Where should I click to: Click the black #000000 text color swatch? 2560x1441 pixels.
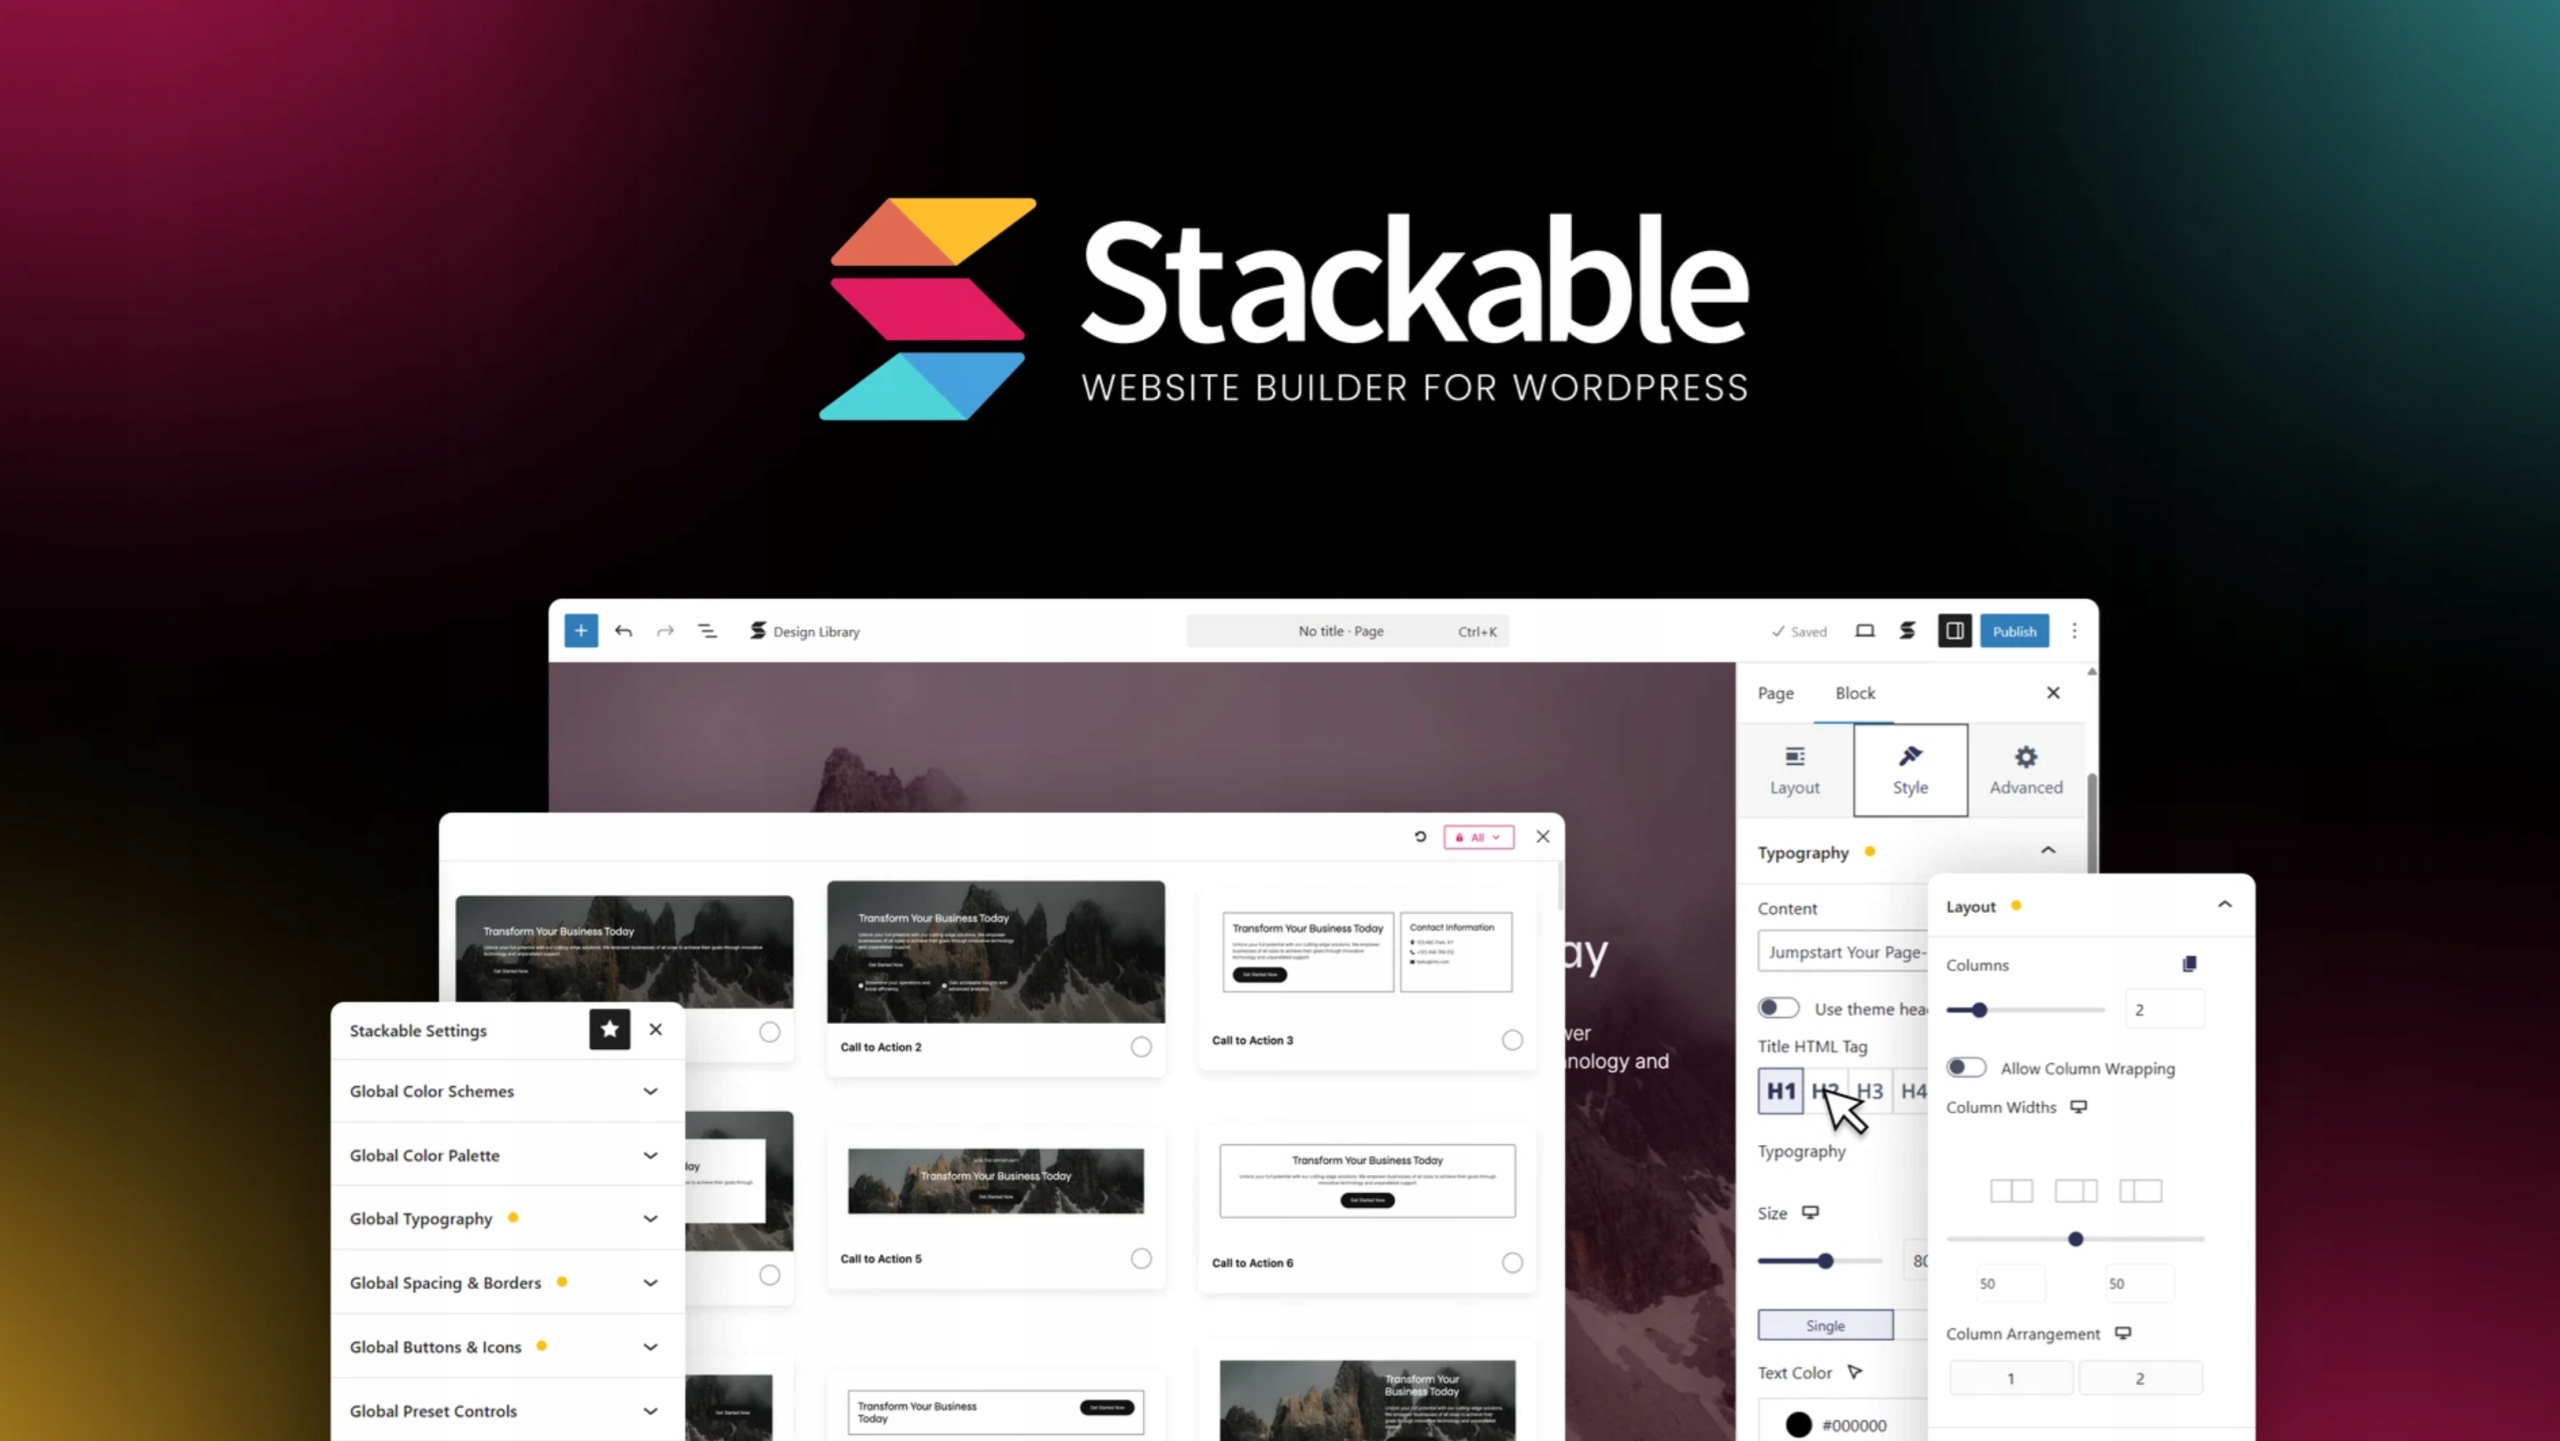[1798, 1424]
